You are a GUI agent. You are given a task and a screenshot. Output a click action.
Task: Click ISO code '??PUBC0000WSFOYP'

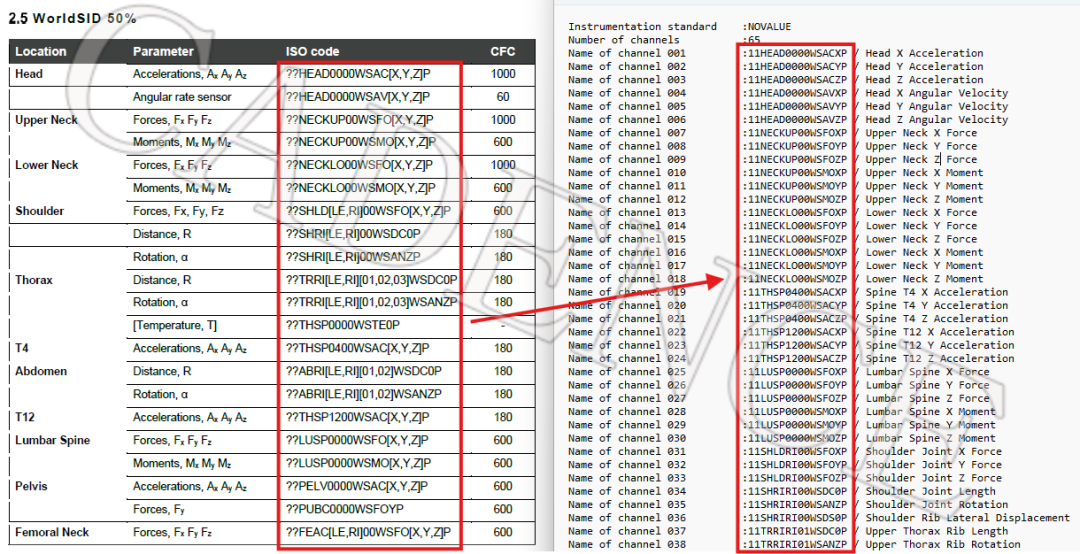344,509
